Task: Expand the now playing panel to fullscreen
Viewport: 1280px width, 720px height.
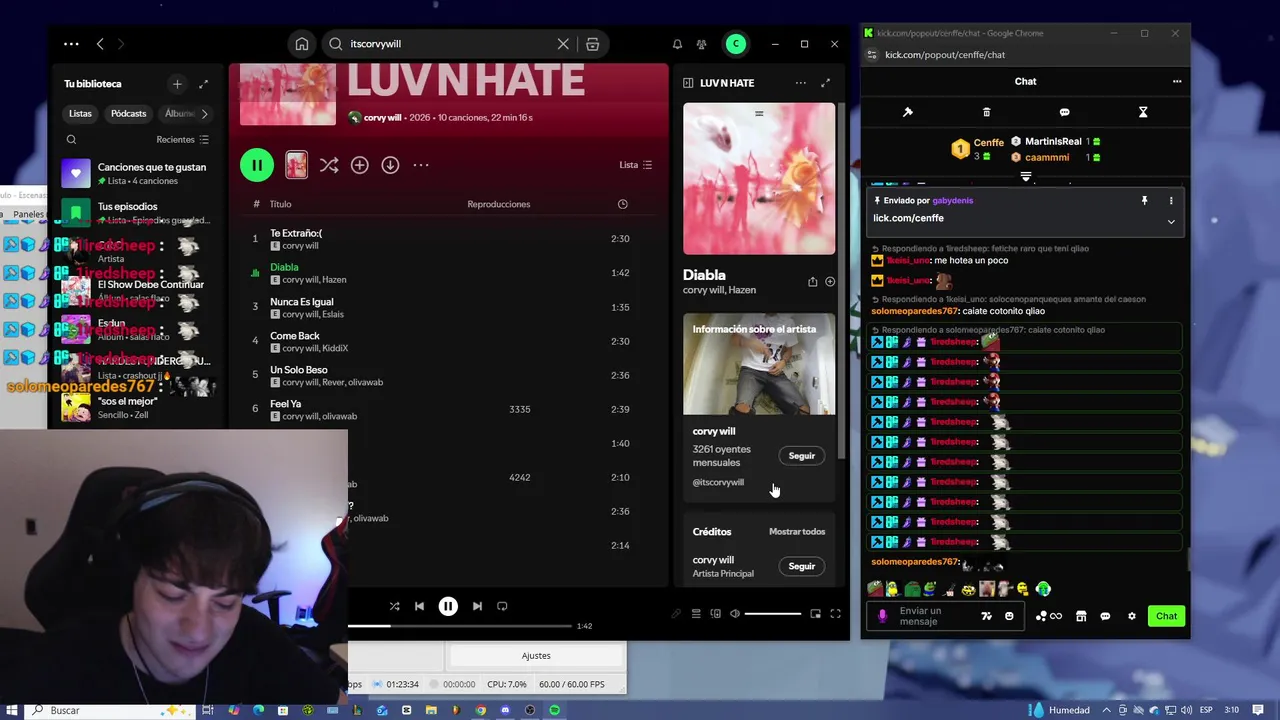Action: click(x=826, y=83)
